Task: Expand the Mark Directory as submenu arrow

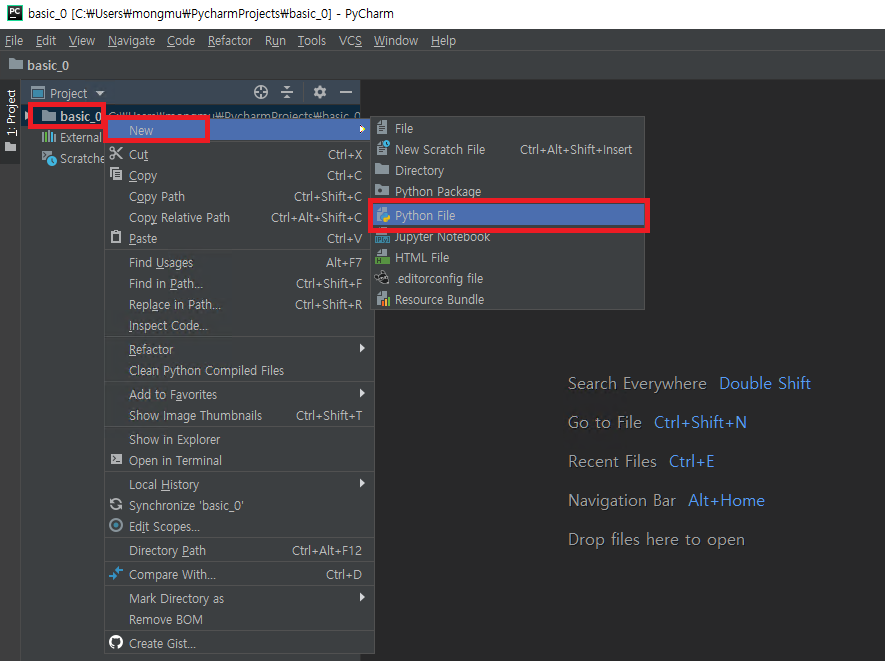Action: point(362,597)
